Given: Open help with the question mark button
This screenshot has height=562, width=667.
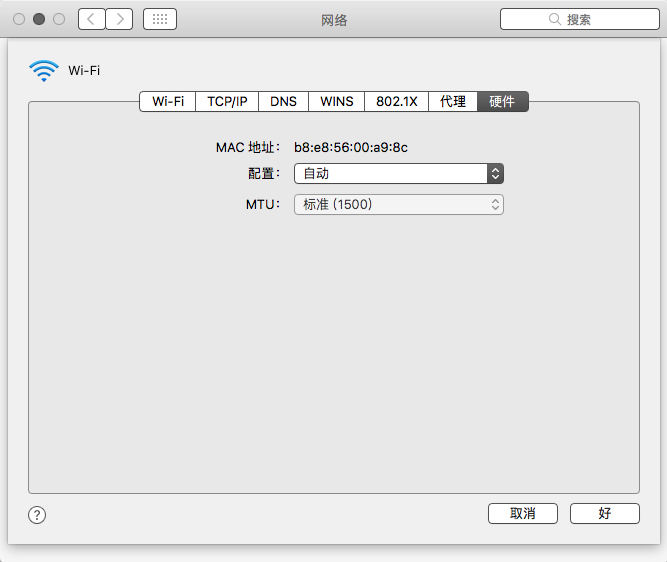Looking at the screenshot, I should tap(37, 515).
